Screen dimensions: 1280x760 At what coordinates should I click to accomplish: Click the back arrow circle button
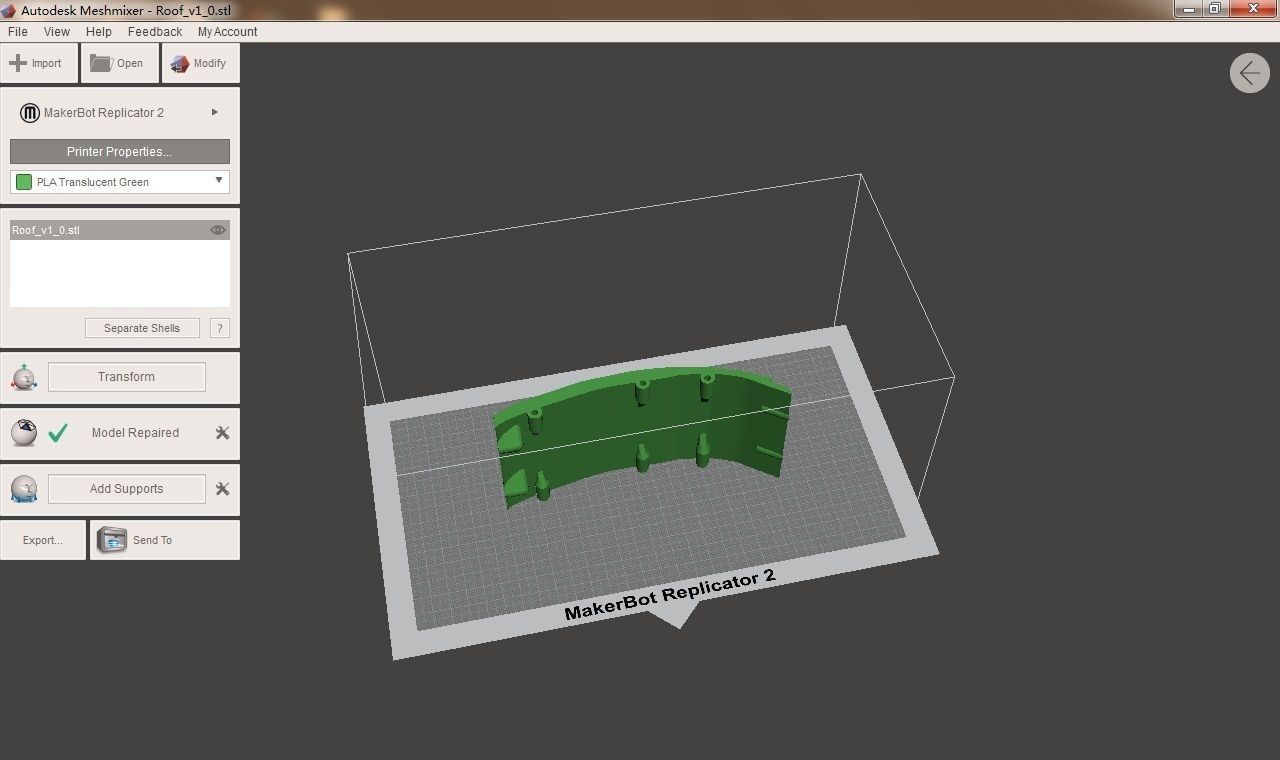point(1250,73)
